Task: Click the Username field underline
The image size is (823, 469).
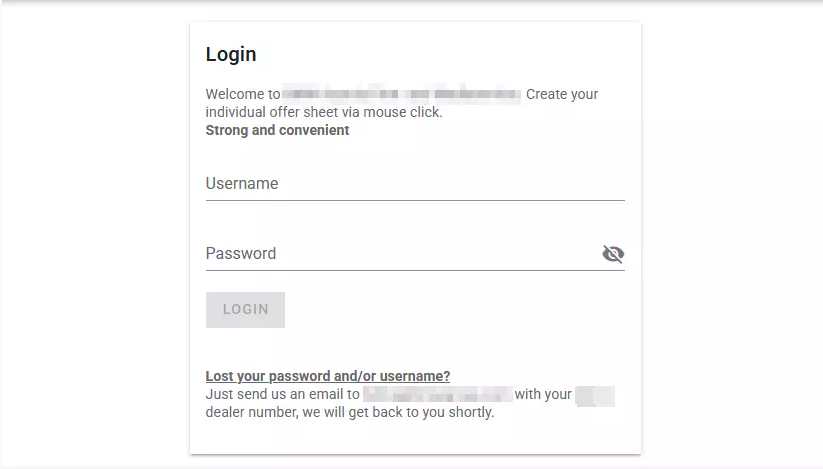Action: [x=415, y=200]
